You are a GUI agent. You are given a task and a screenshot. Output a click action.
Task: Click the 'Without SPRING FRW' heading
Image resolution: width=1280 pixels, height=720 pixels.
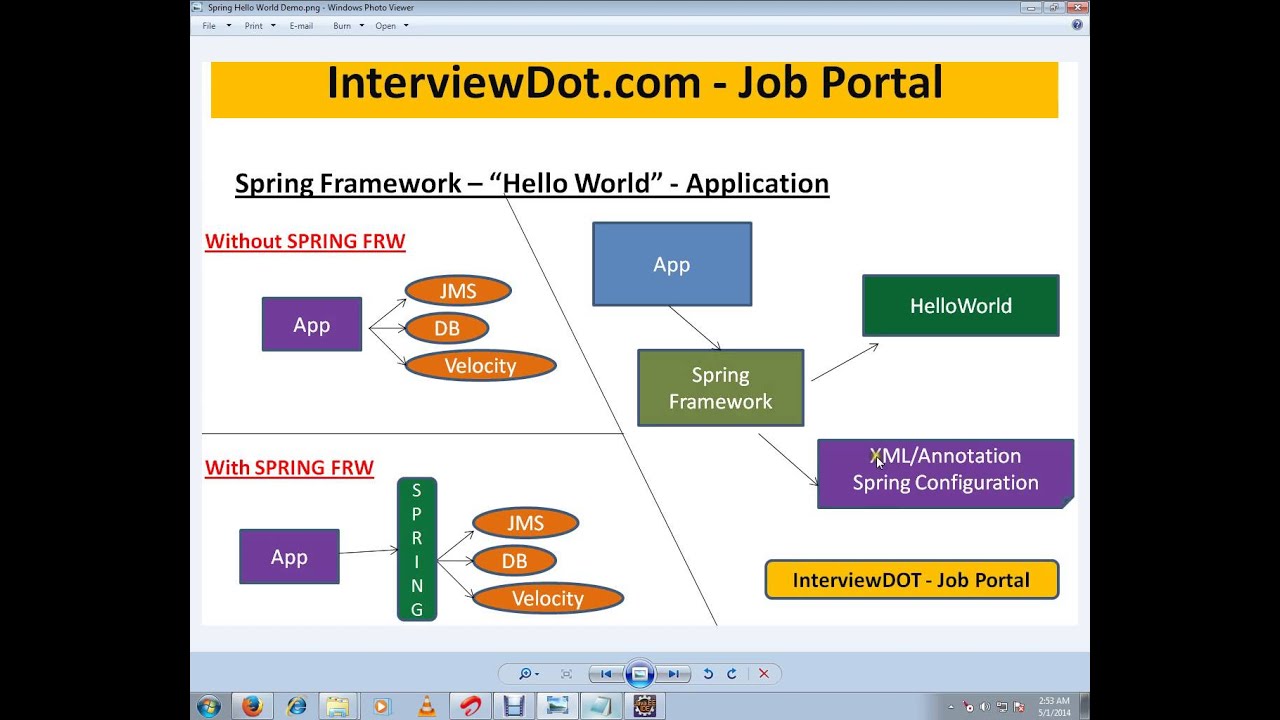pyautogui.click(x=305, y=241)
